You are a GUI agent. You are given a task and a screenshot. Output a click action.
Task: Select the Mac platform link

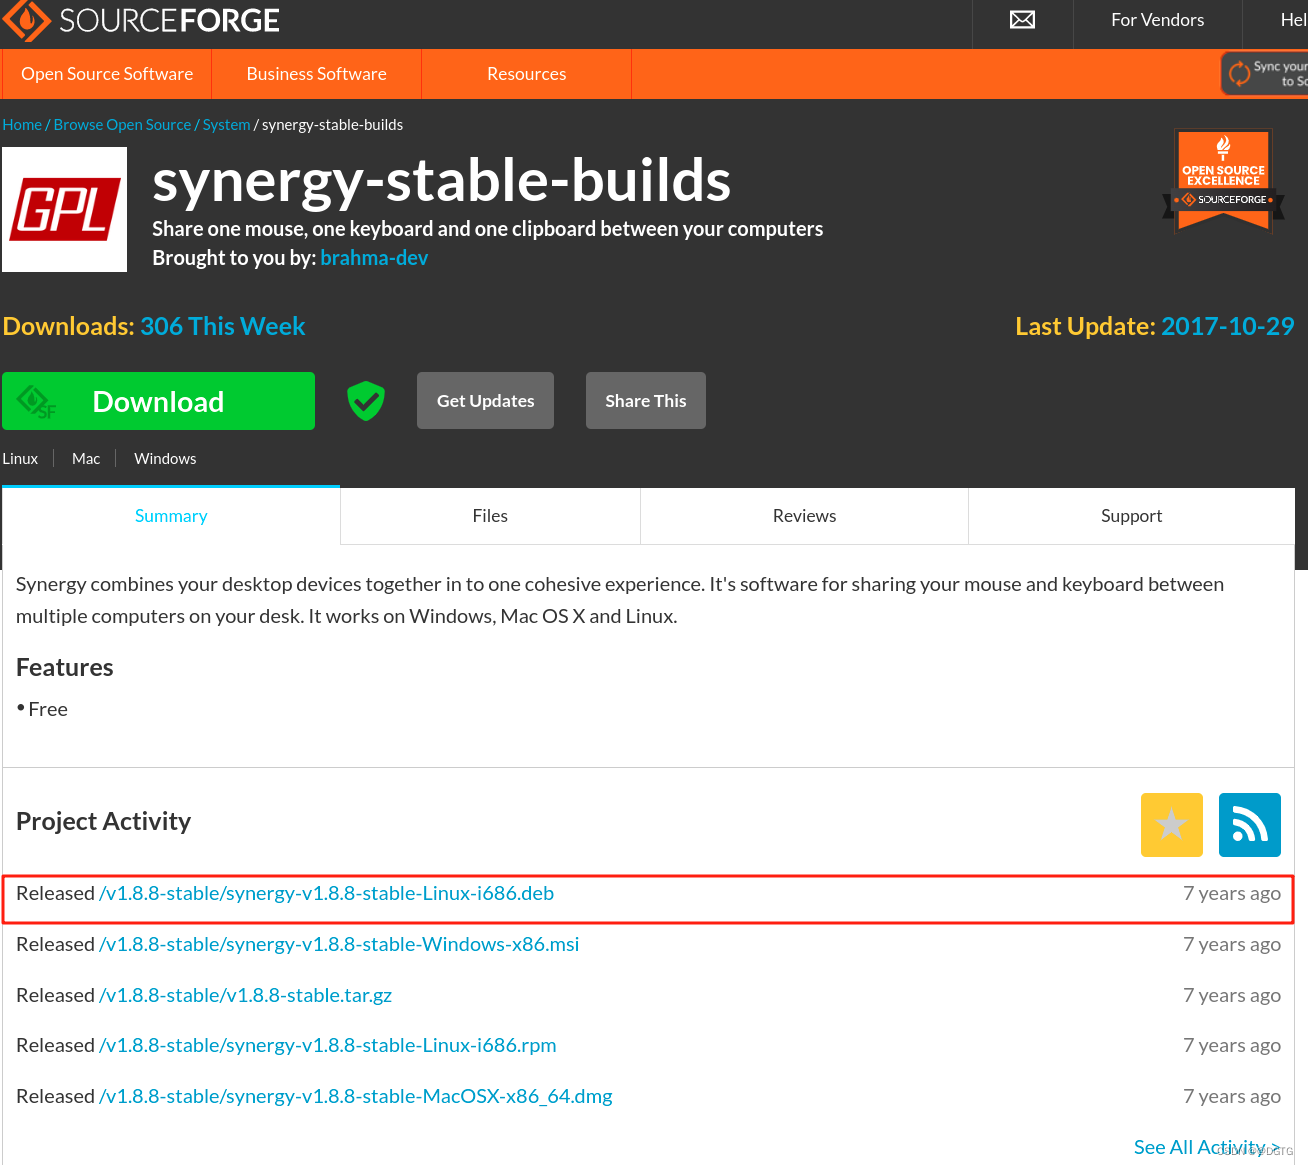click(x=86, y=459)
